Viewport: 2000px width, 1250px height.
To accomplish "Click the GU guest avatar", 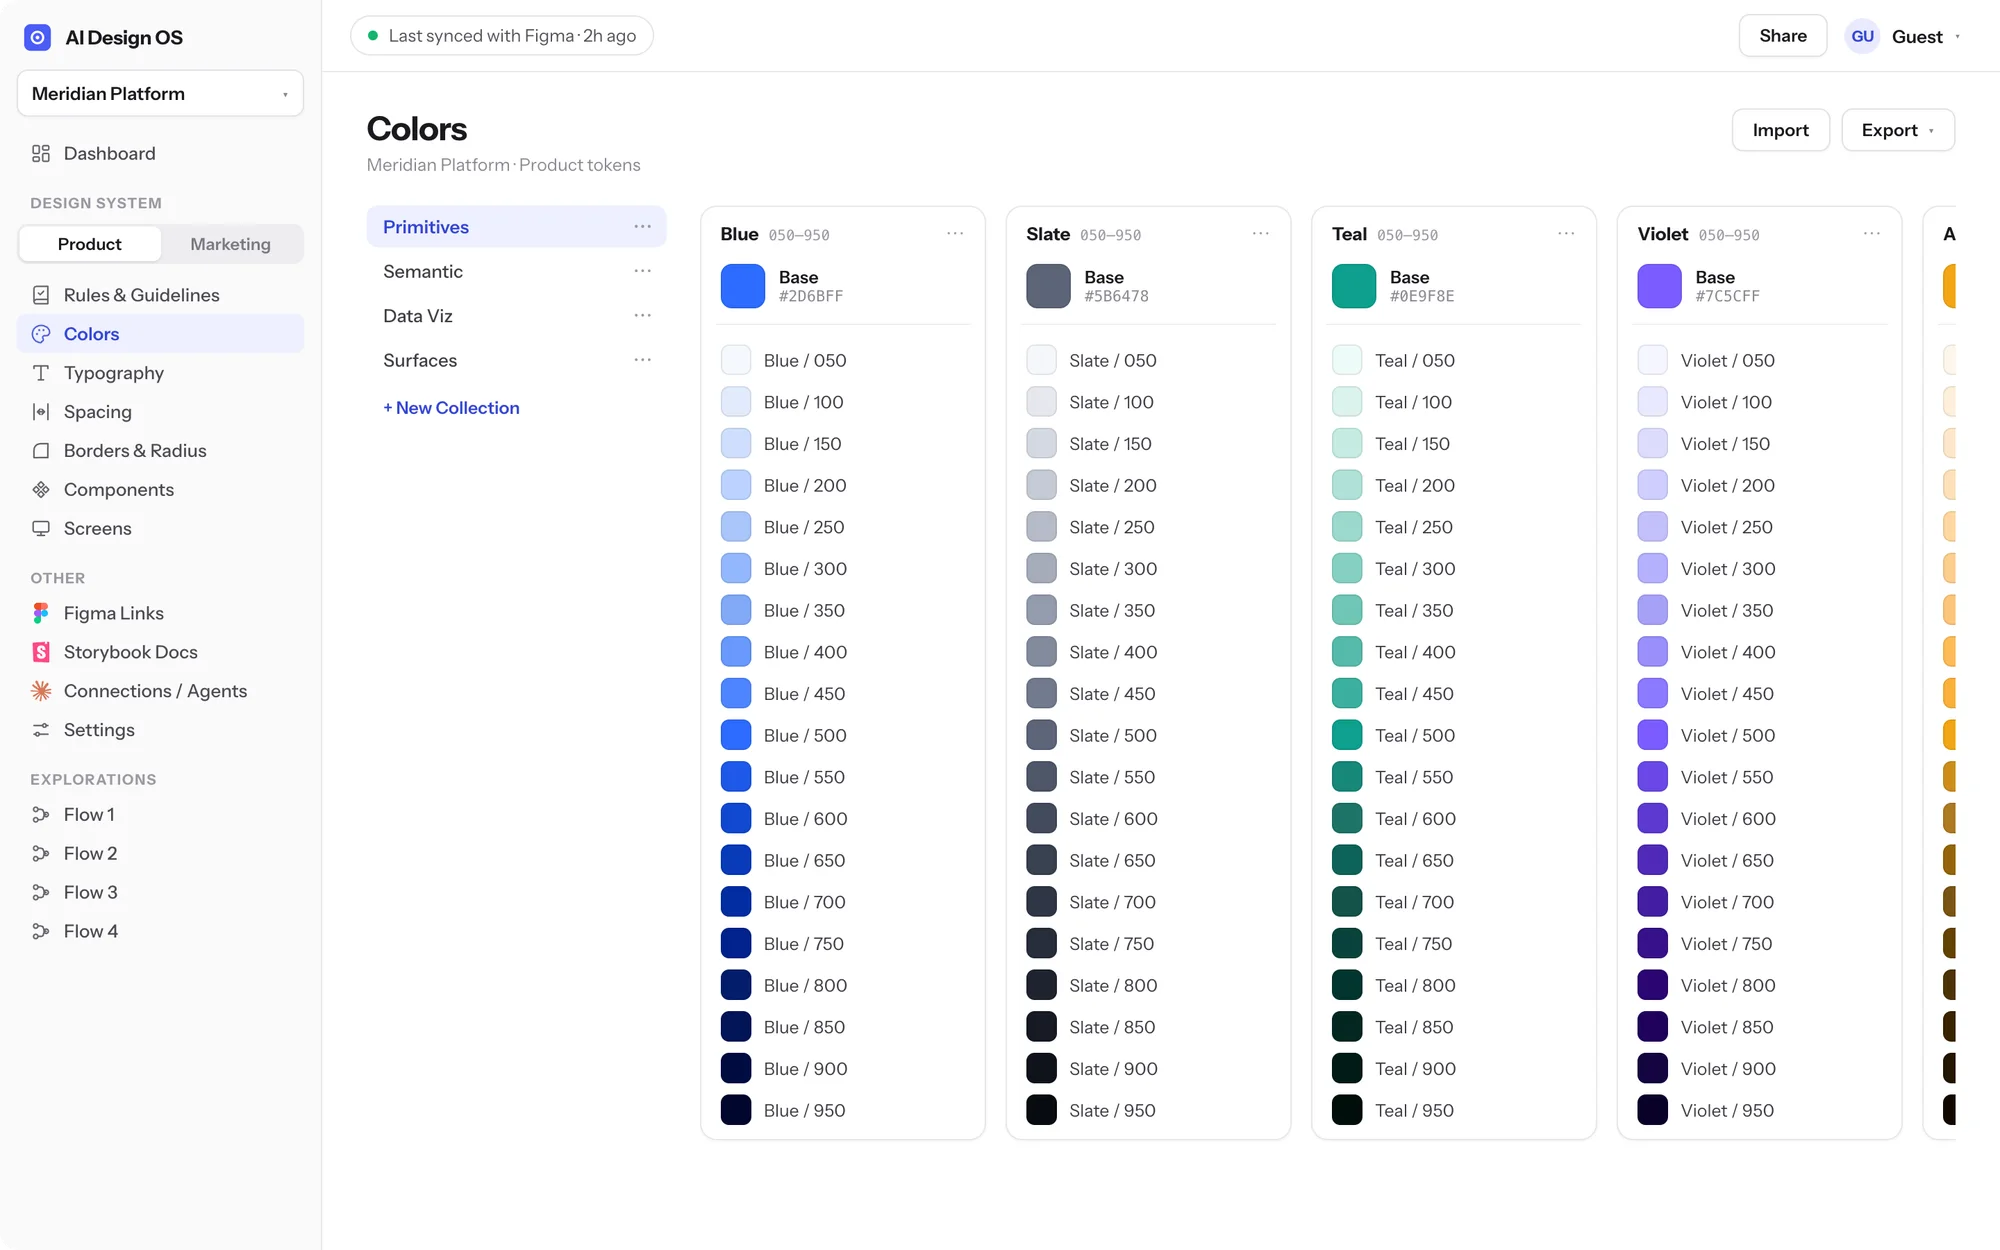I will 1862,36.
